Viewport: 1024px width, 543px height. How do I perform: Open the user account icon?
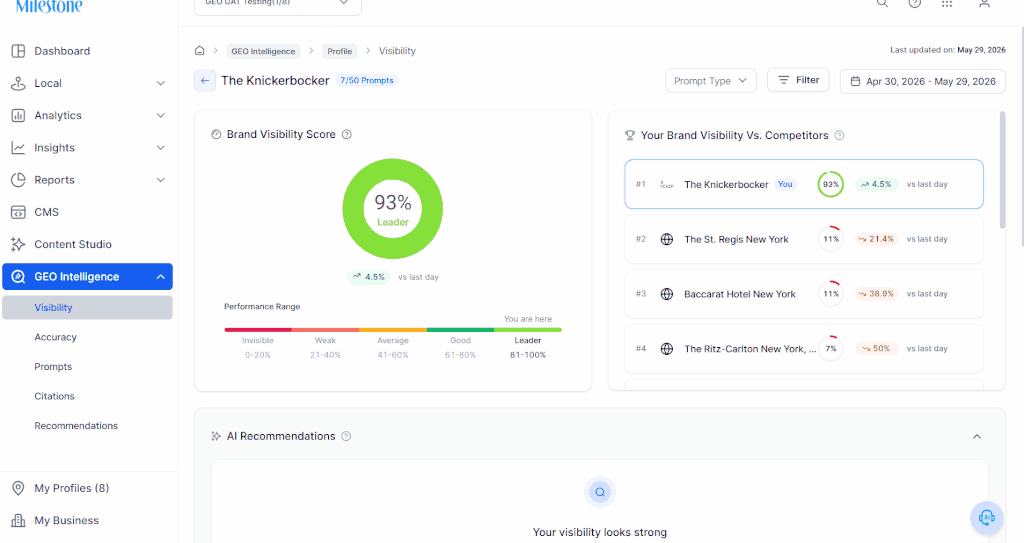[x=985, y=3]
